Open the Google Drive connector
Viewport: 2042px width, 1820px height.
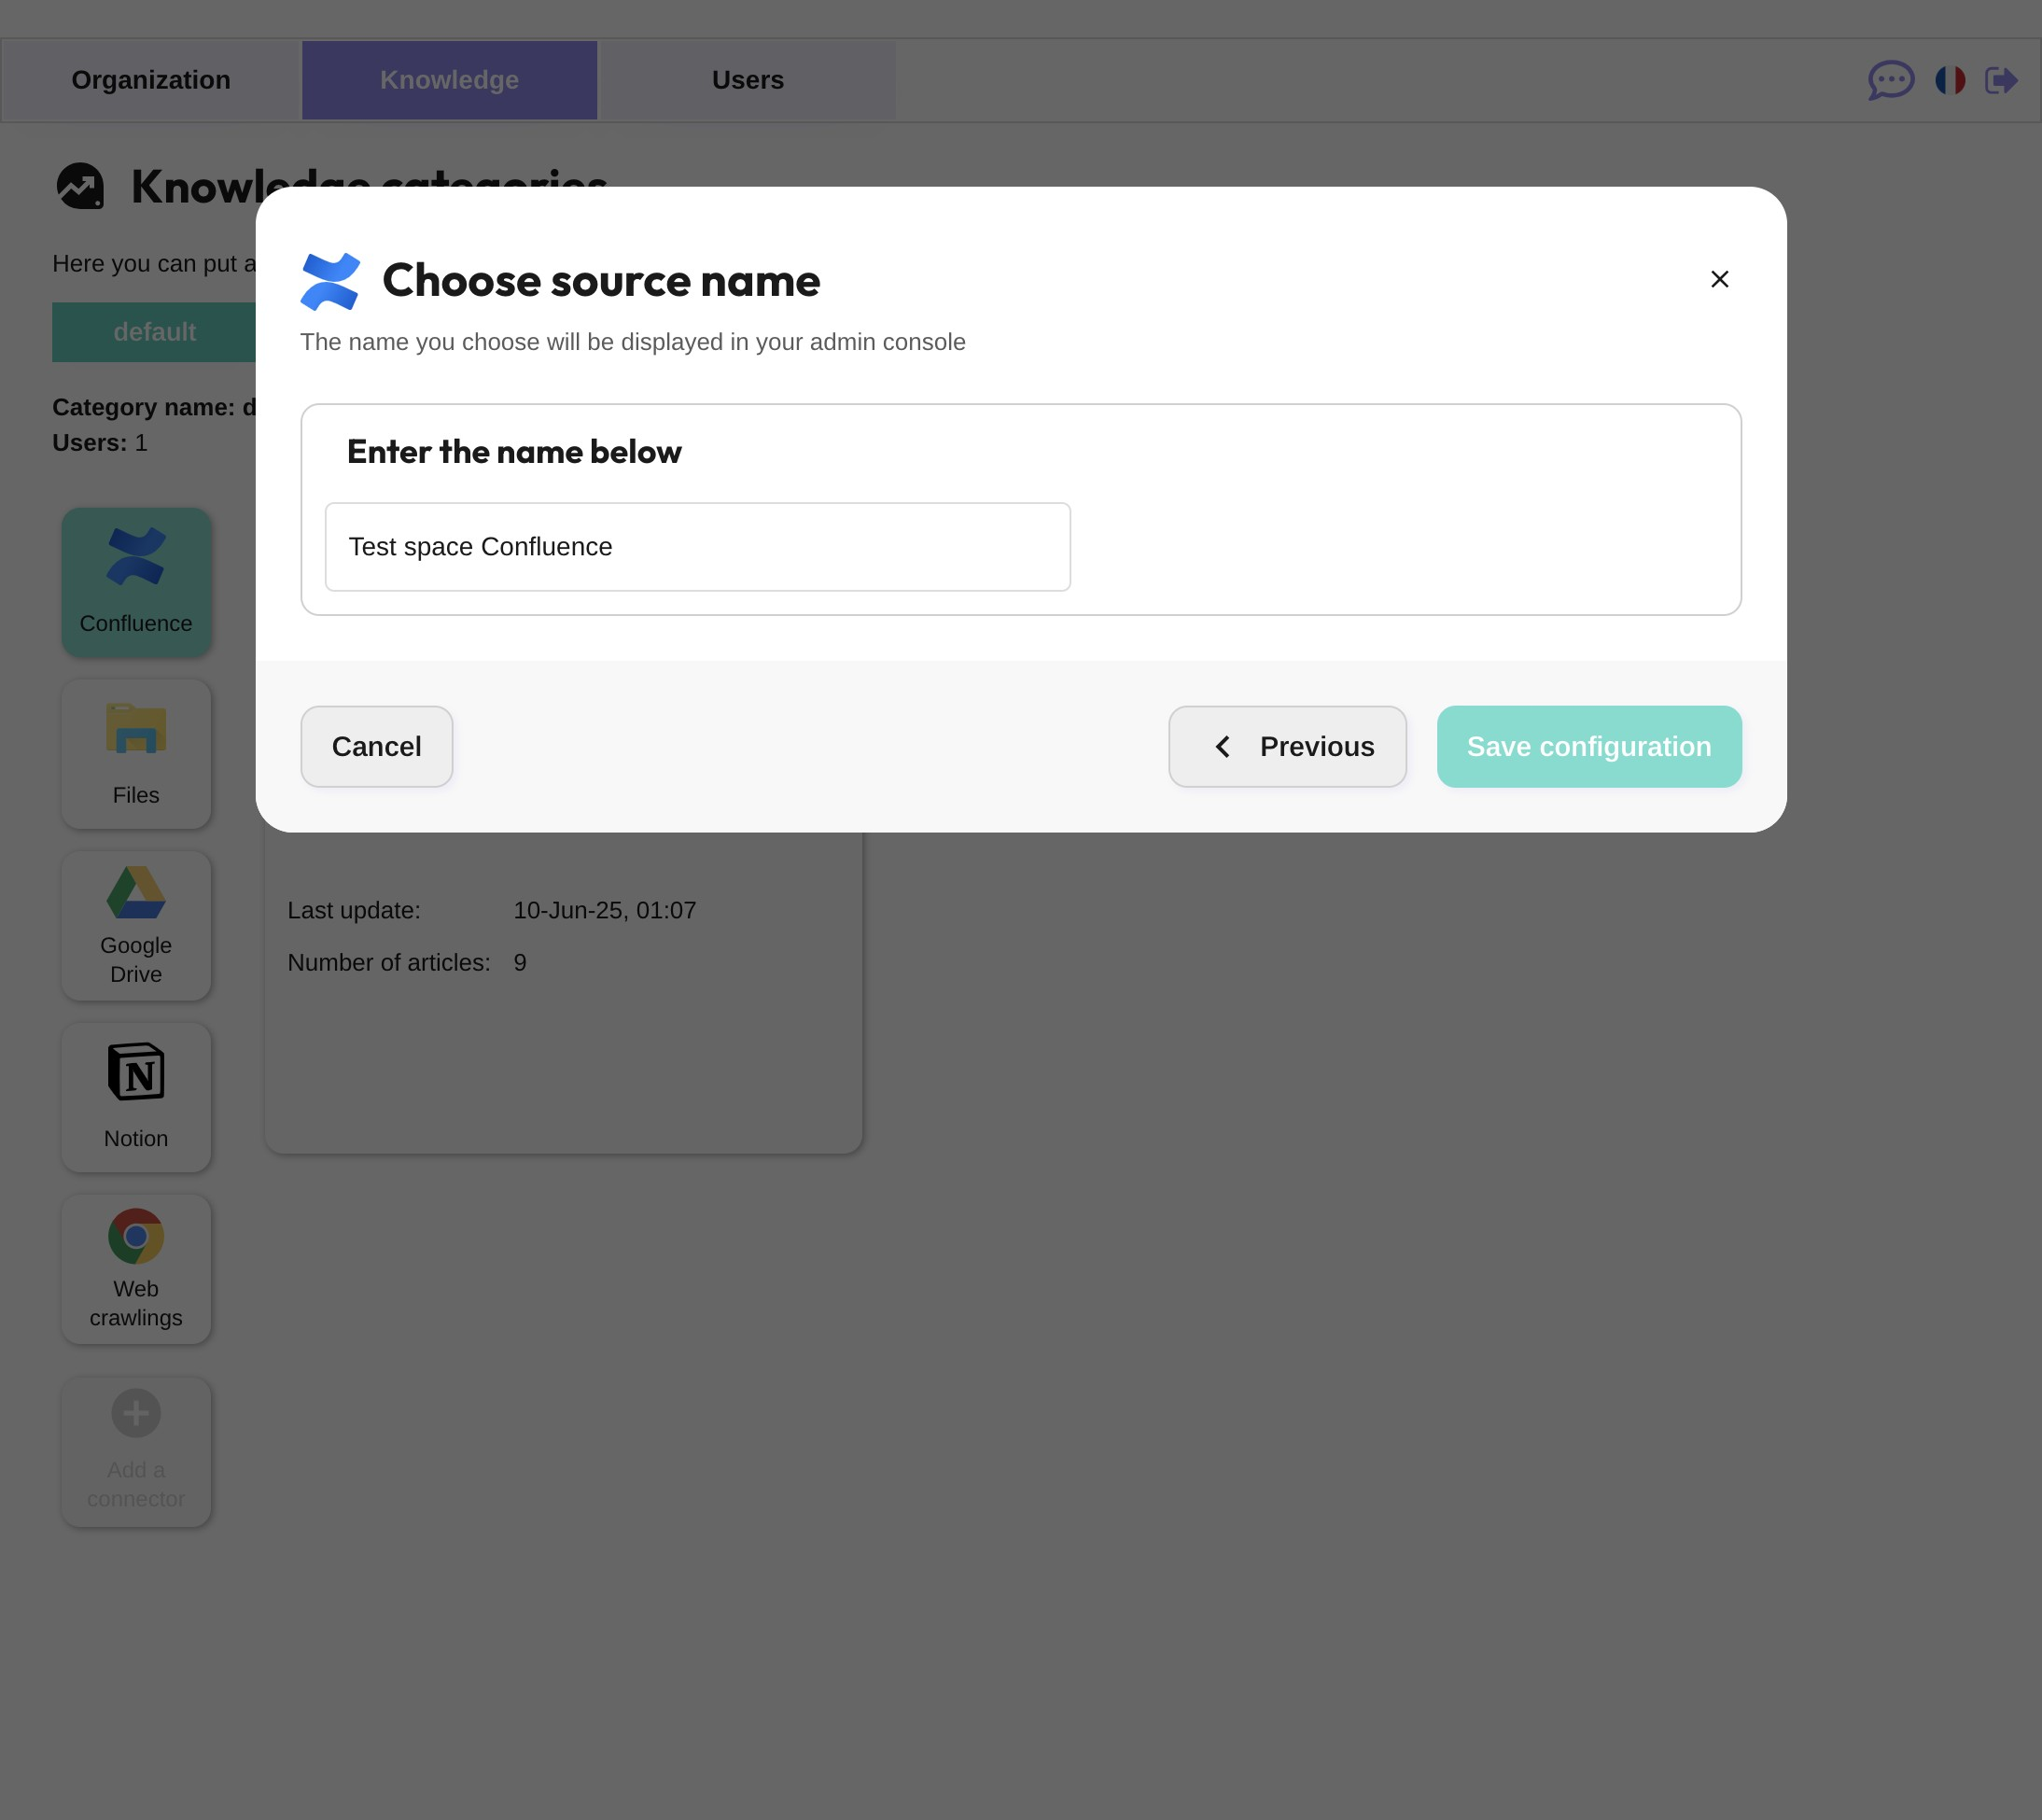pos(136,925)
